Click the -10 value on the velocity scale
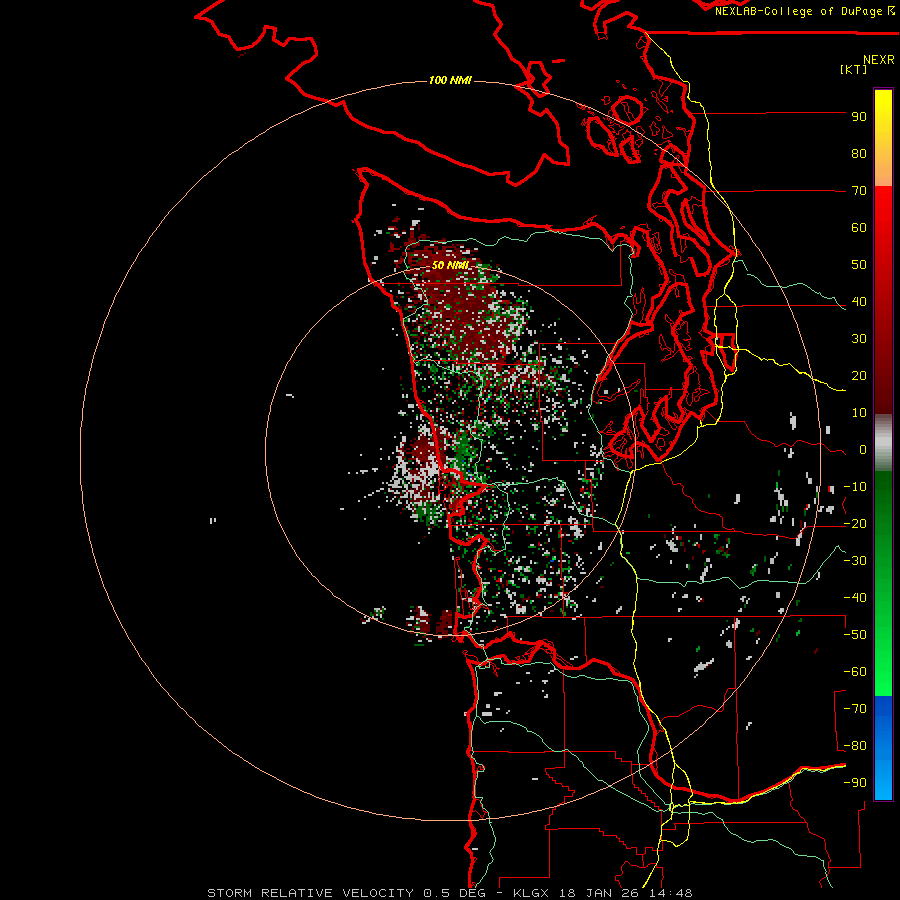 click(855, 487)
